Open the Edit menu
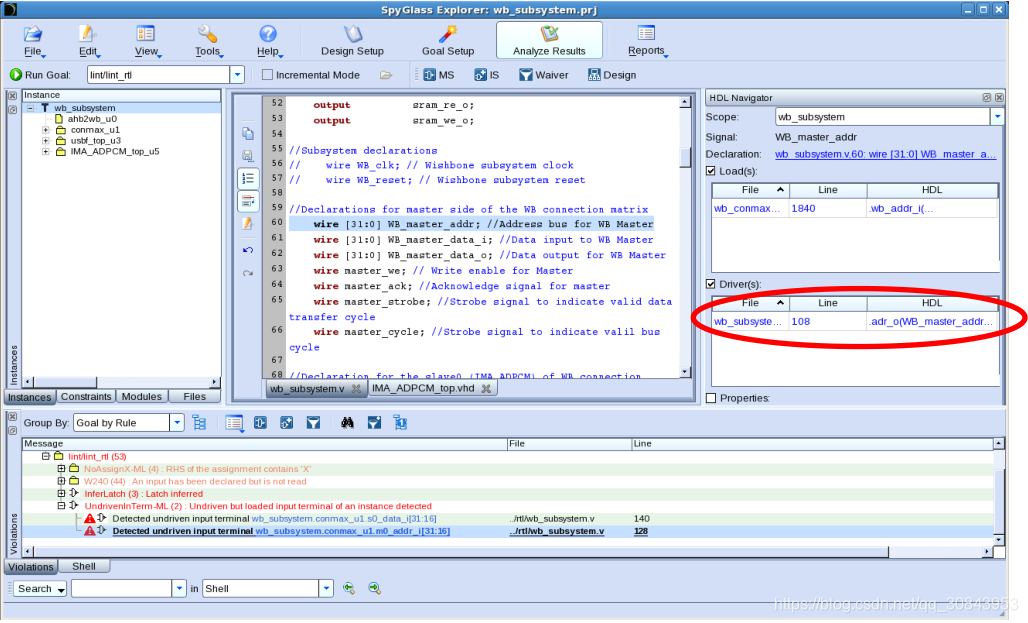 click(x=88, y=41)
